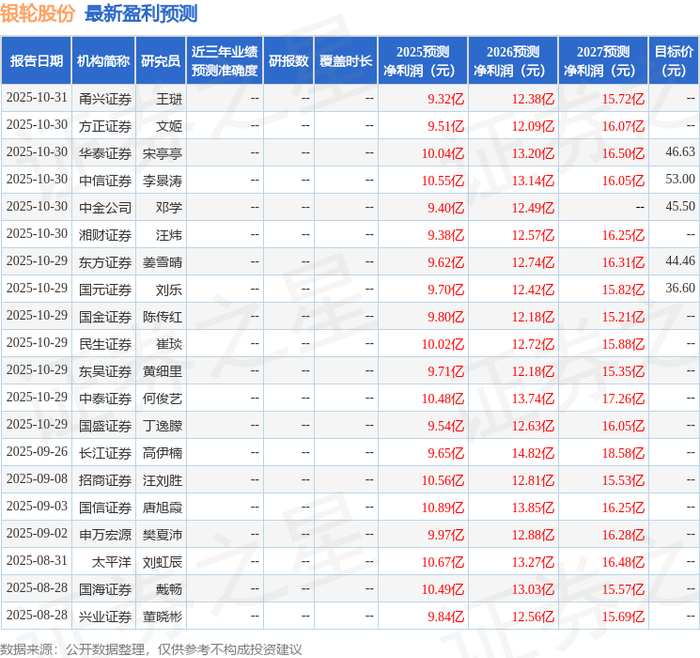This screenshot has width=700, height=658.
Task: Select the 华泰证券 institution cell
Action: pos(105,153)
